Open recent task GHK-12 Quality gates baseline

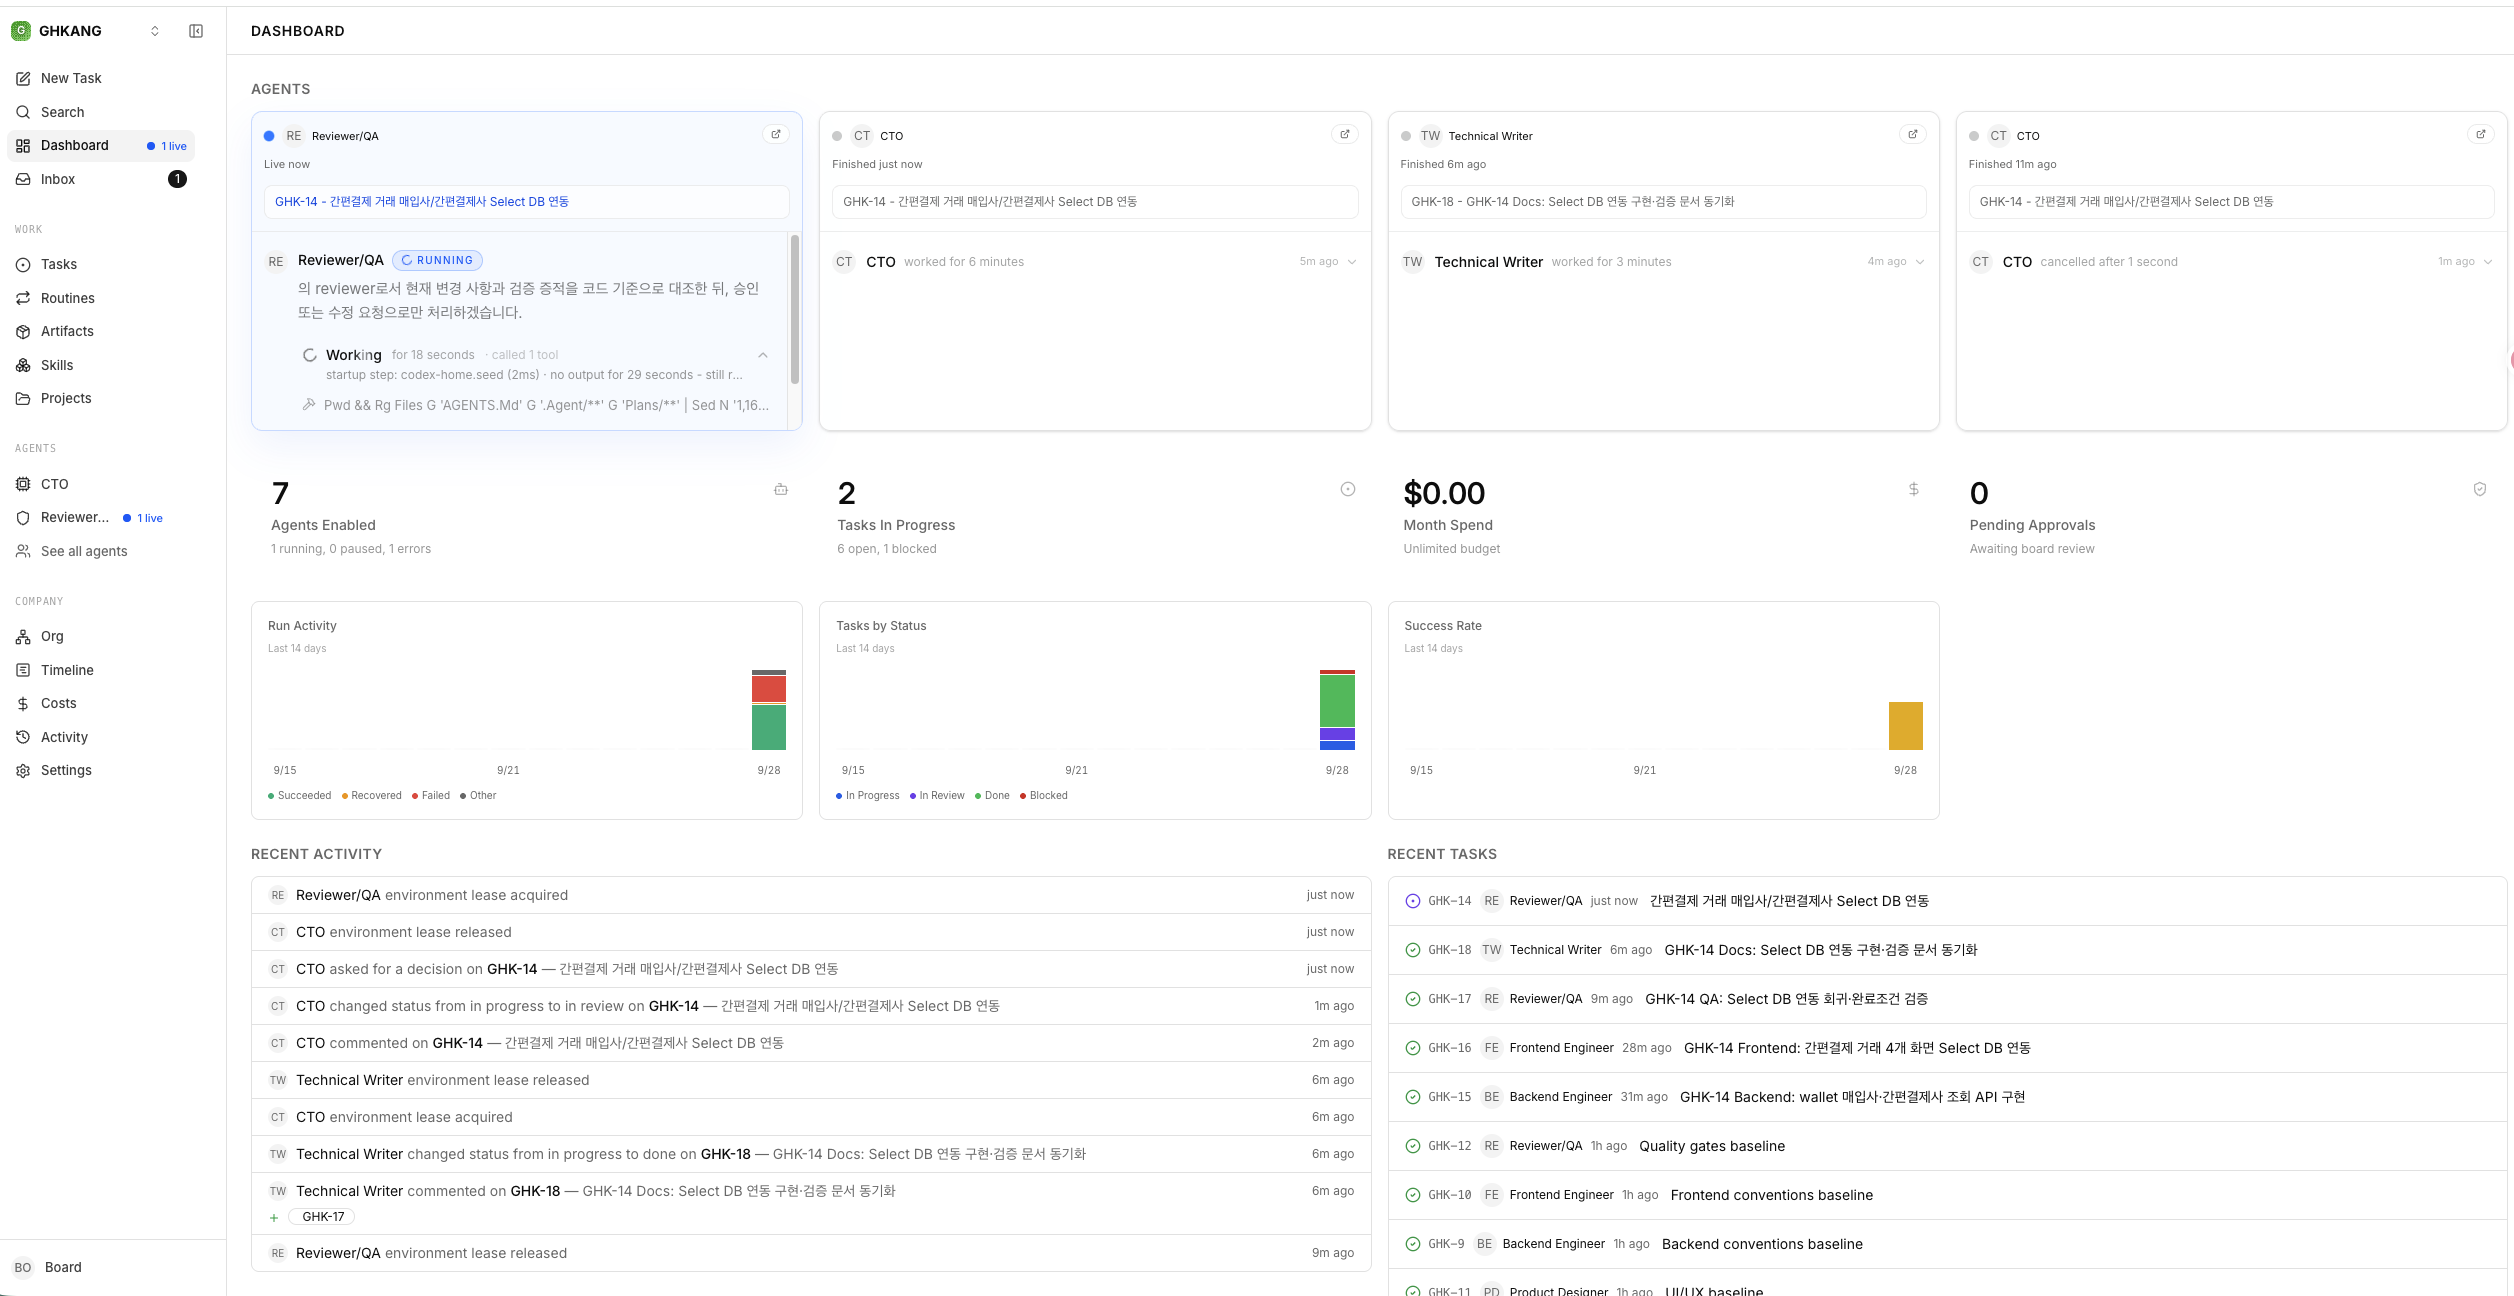point(1946,1146)
